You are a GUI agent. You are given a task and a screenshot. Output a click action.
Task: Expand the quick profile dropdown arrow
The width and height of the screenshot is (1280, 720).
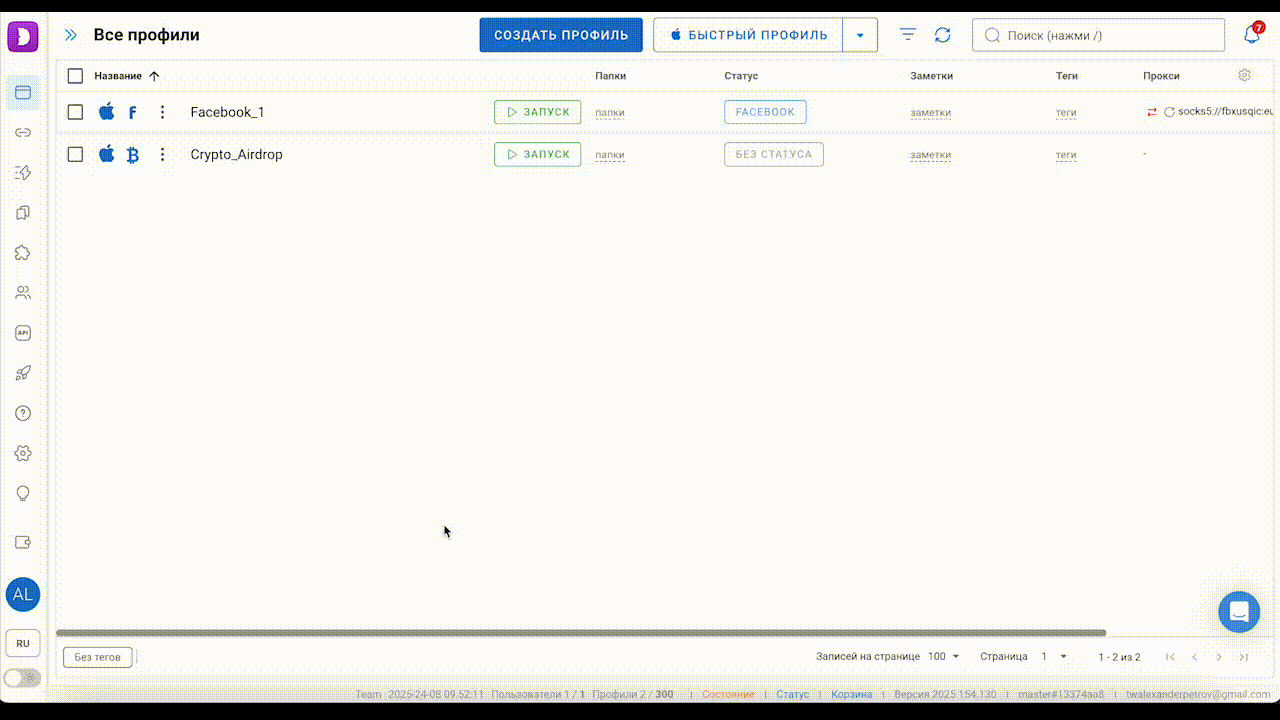click(860, 35)
